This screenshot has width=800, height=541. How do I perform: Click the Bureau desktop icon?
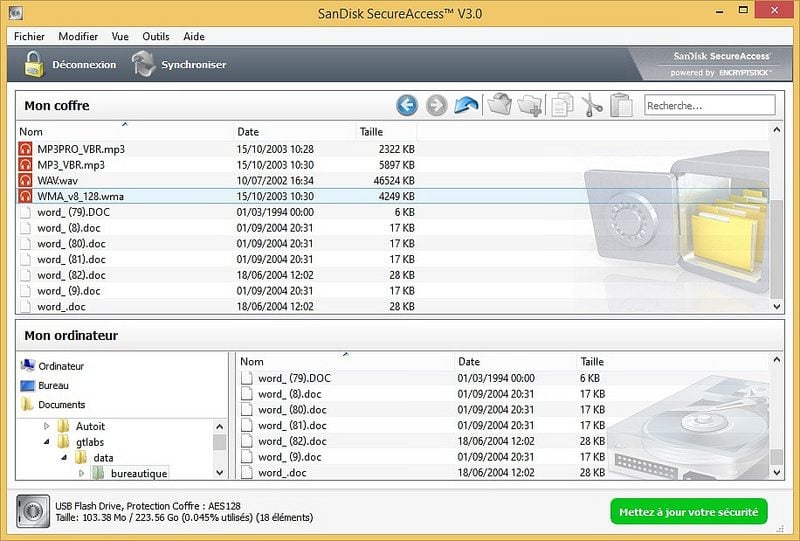[28, 385]
